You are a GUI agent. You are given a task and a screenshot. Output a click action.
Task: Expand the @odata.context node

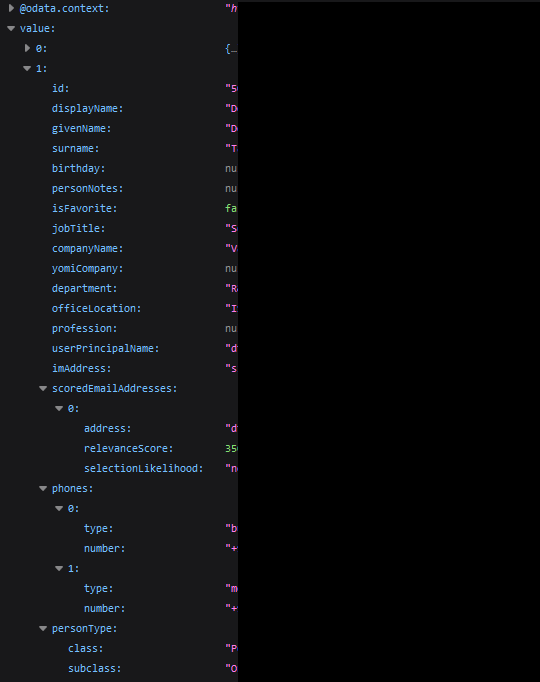click(11, 8)
